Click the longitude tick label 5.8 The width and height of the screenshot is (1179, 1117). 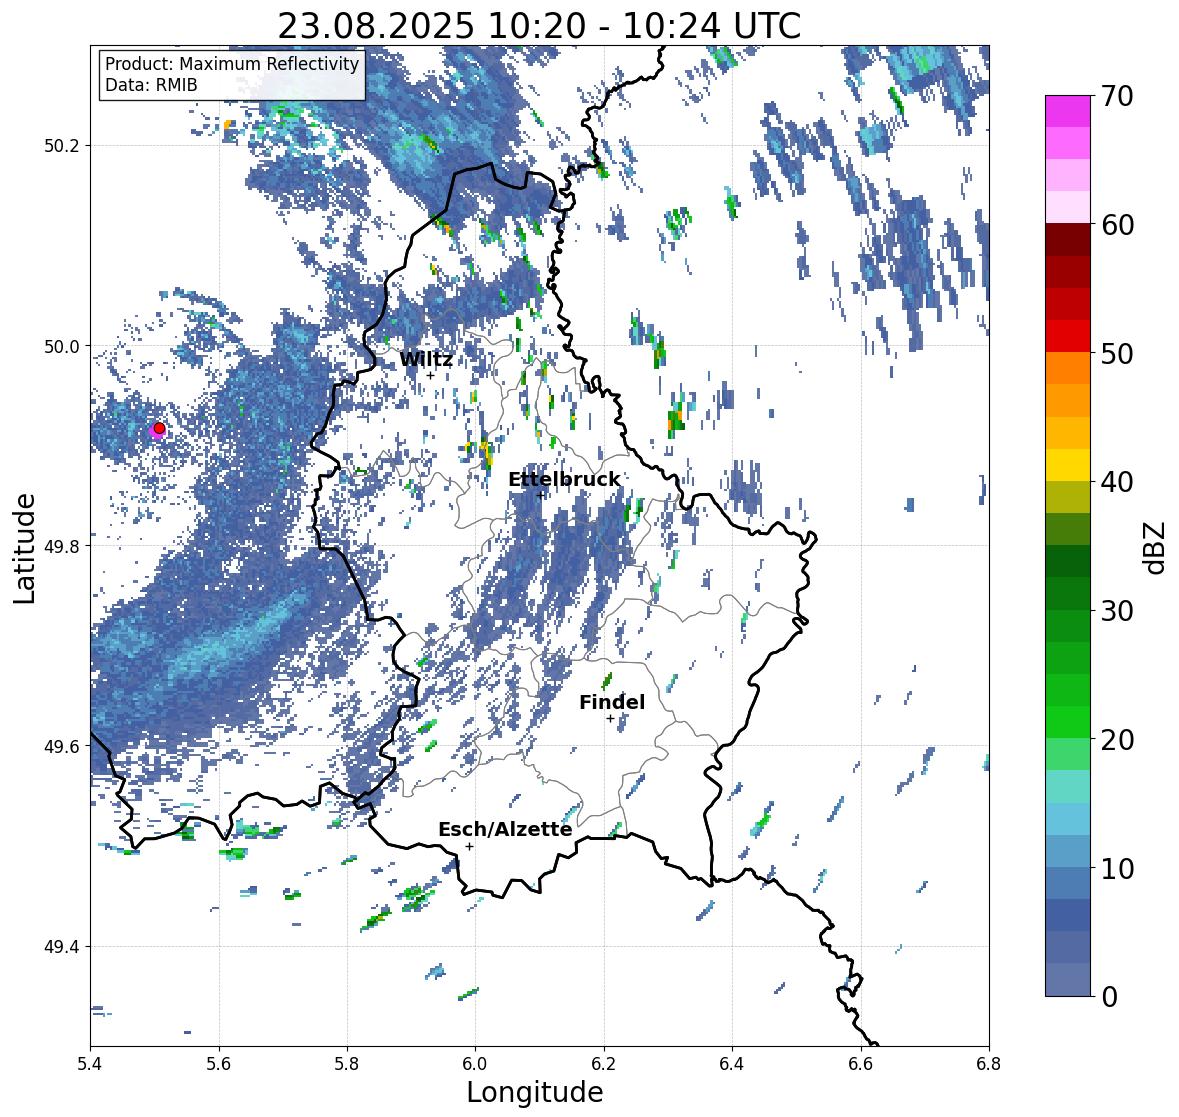347,1064
